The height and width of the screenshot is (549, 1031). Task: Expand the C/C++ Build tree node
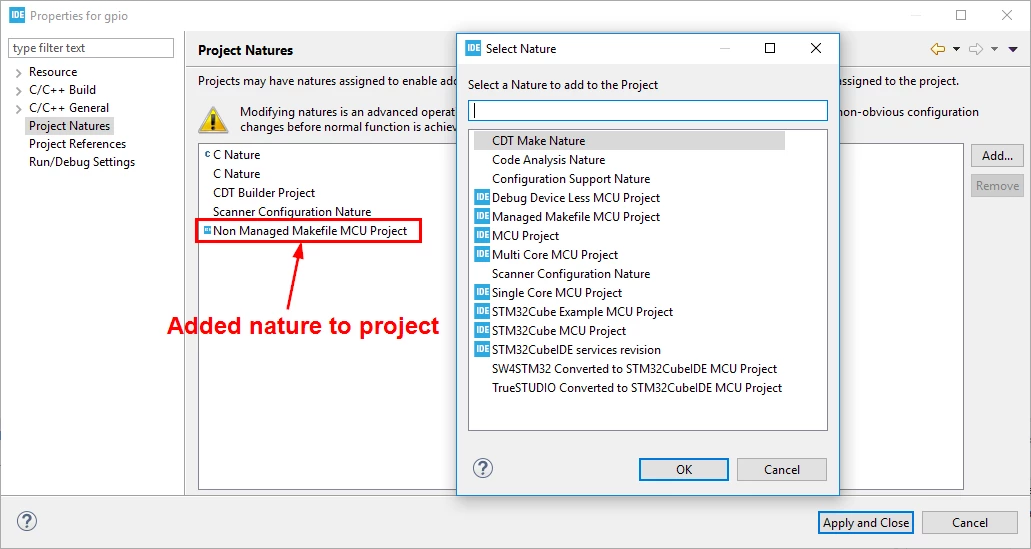coord(18,91)
